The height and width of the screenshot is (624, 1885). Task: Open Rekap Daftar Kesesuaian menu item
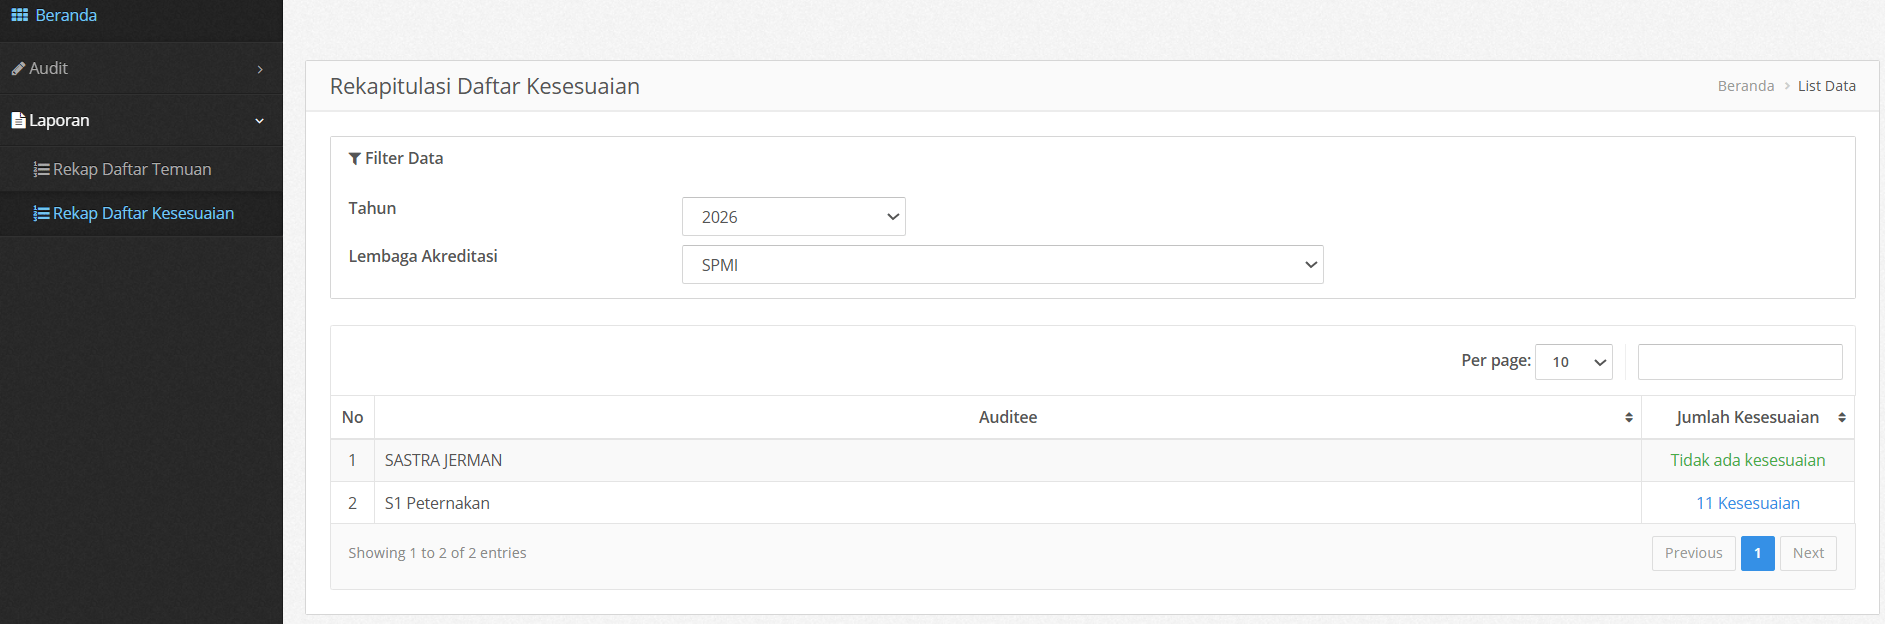pos(141,214)
